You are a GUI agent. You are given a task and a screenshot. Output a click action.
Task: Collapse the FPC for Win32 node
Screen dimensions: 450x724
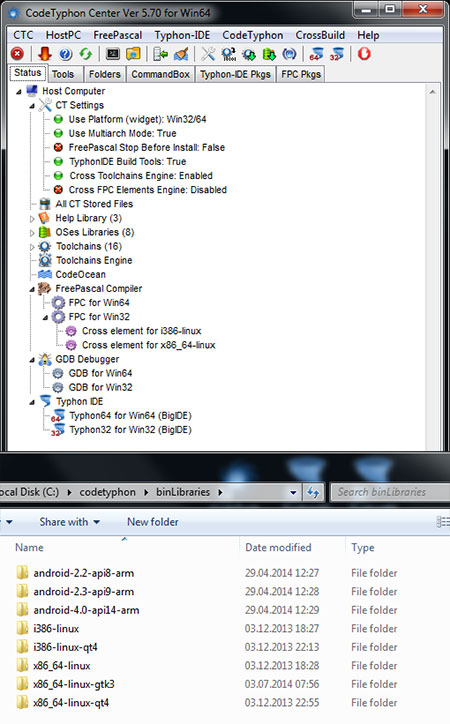pos(45,317)
